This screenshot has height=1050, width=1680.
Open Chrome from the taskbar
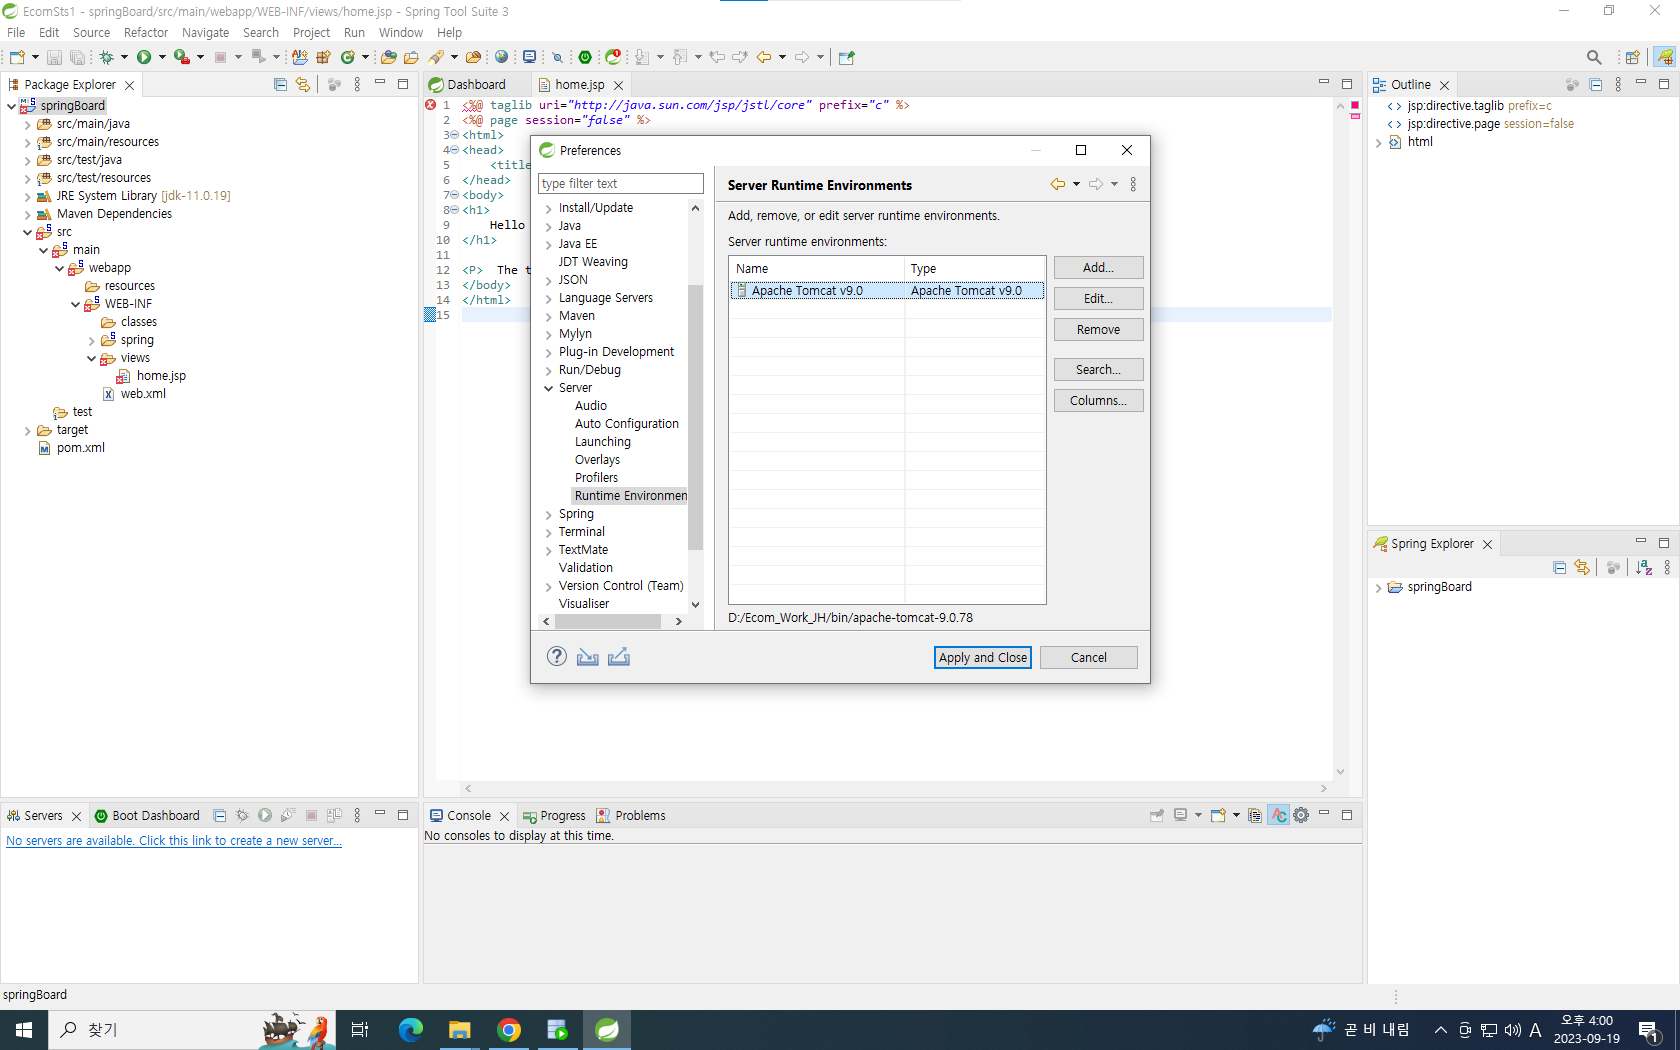point(509,1030)
